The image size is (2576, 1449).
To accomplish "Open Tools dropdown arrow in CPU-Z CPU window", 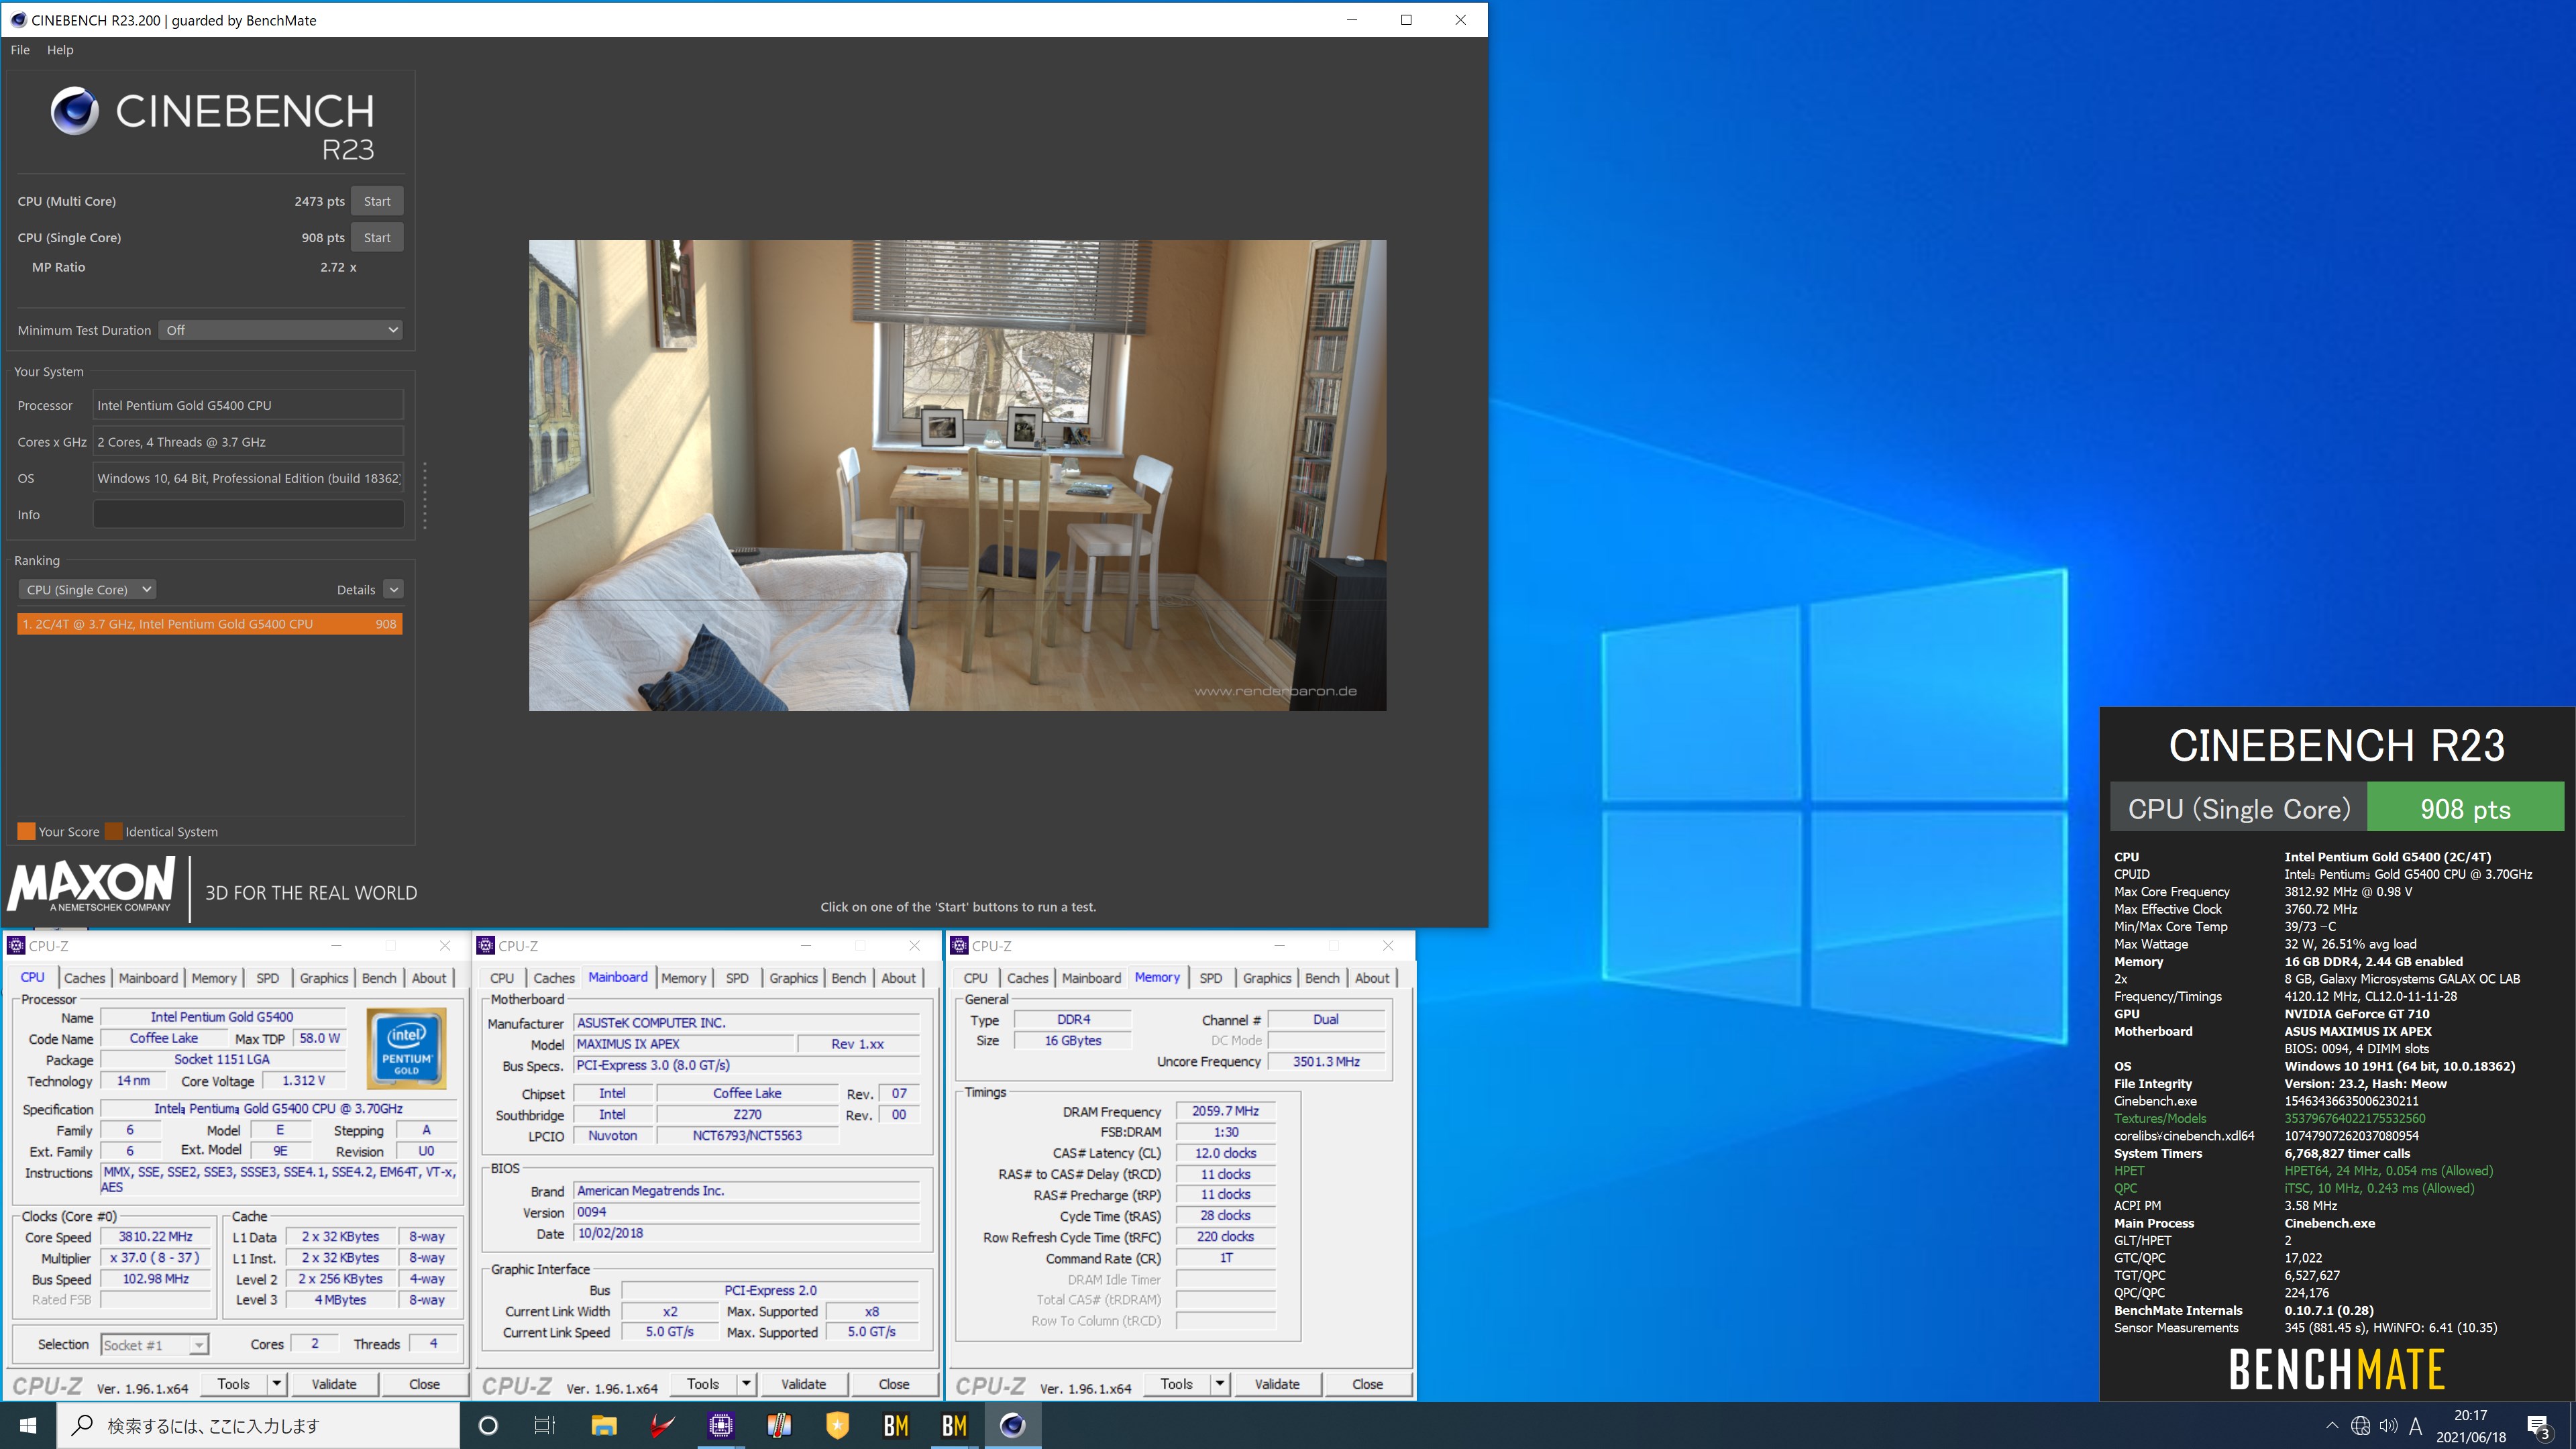I will [277, 1384].
